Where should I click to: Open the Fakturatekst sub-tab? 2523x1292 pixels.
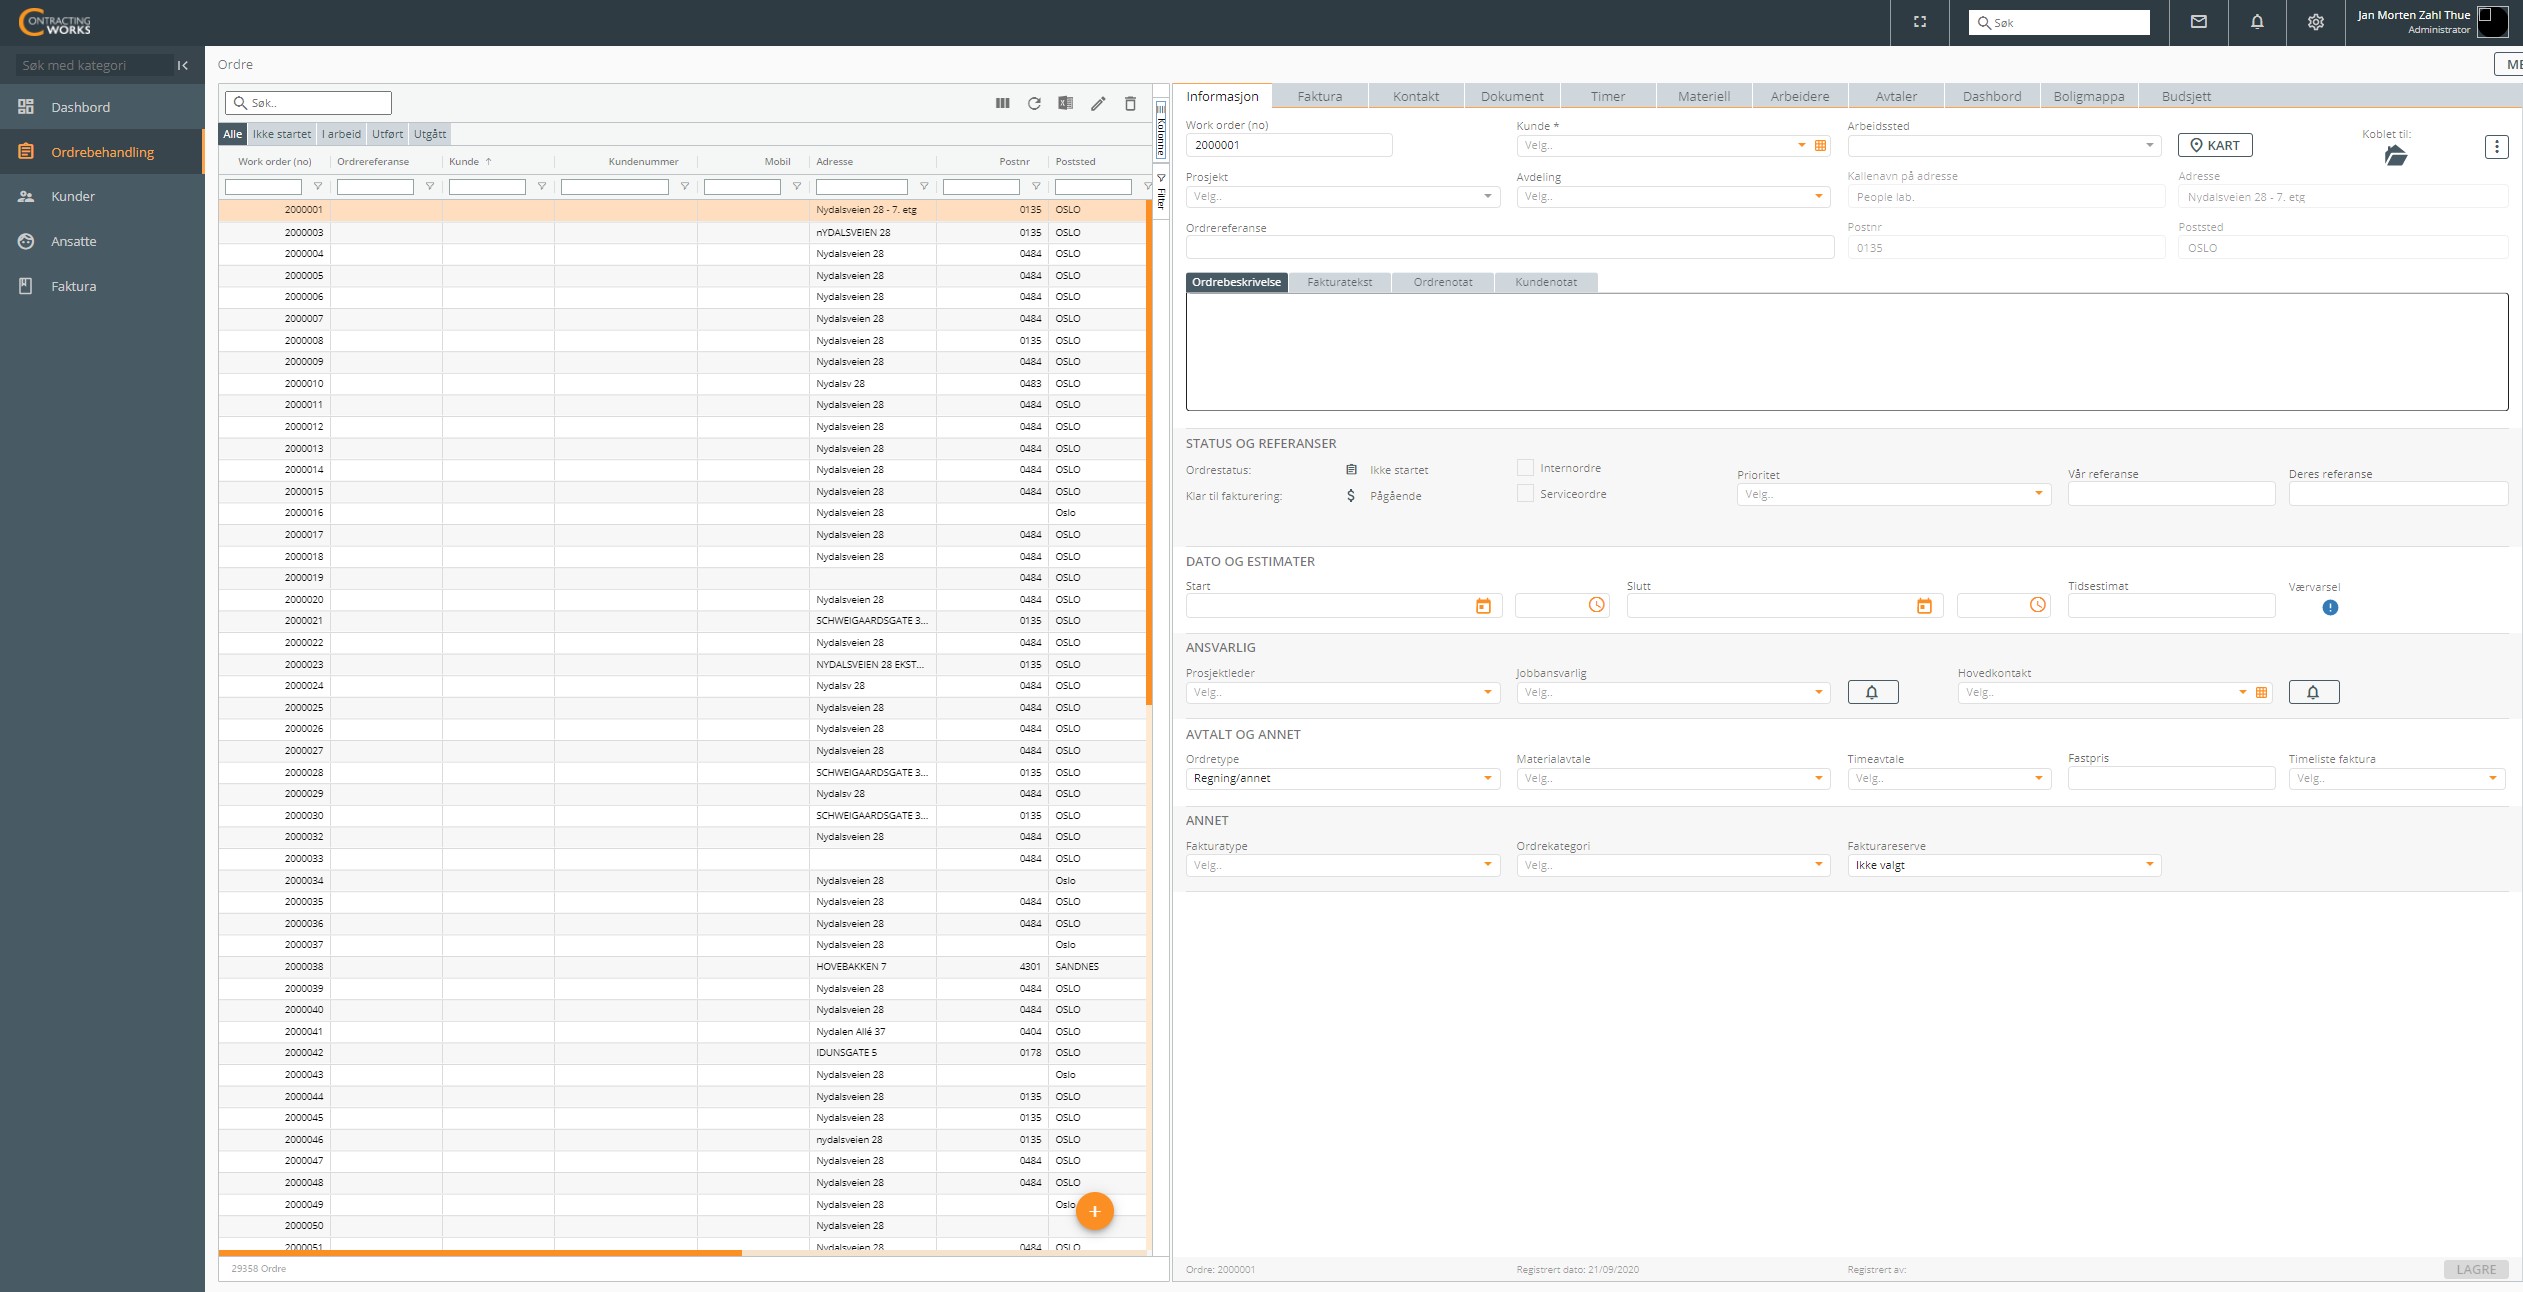tap(1339, 282)
